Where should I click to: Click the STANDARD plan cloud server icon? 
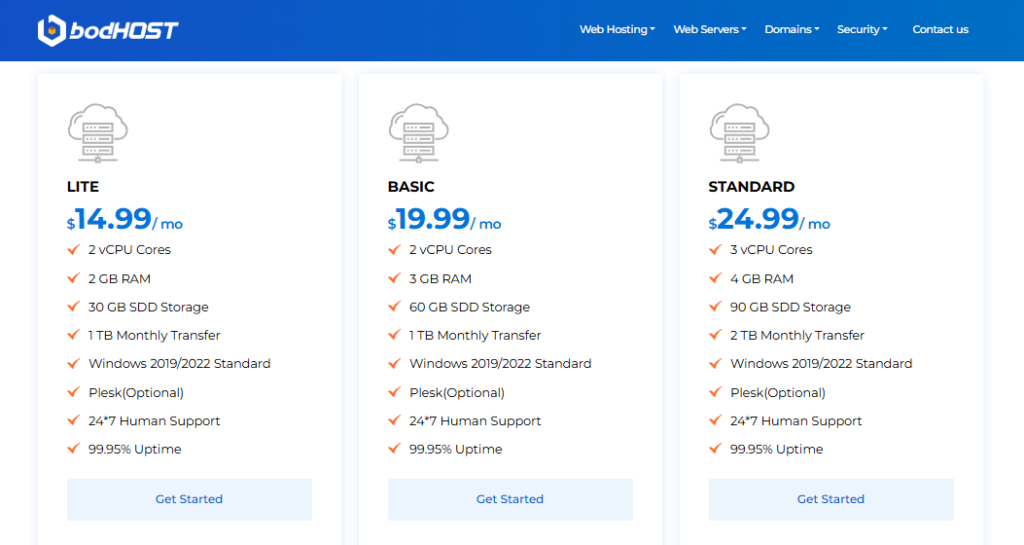(739, 132)
